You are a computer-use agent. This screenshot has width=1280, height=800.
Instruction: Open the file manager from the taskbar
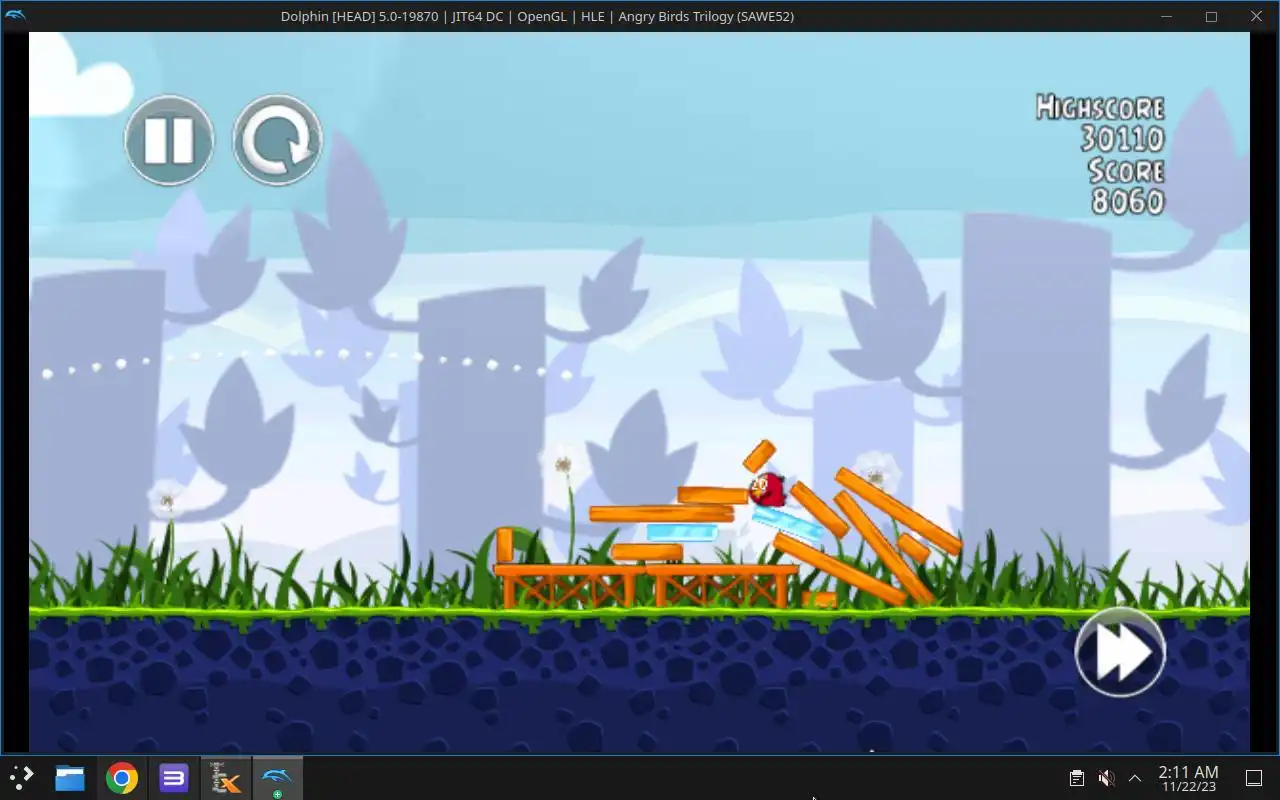[70, 778]
